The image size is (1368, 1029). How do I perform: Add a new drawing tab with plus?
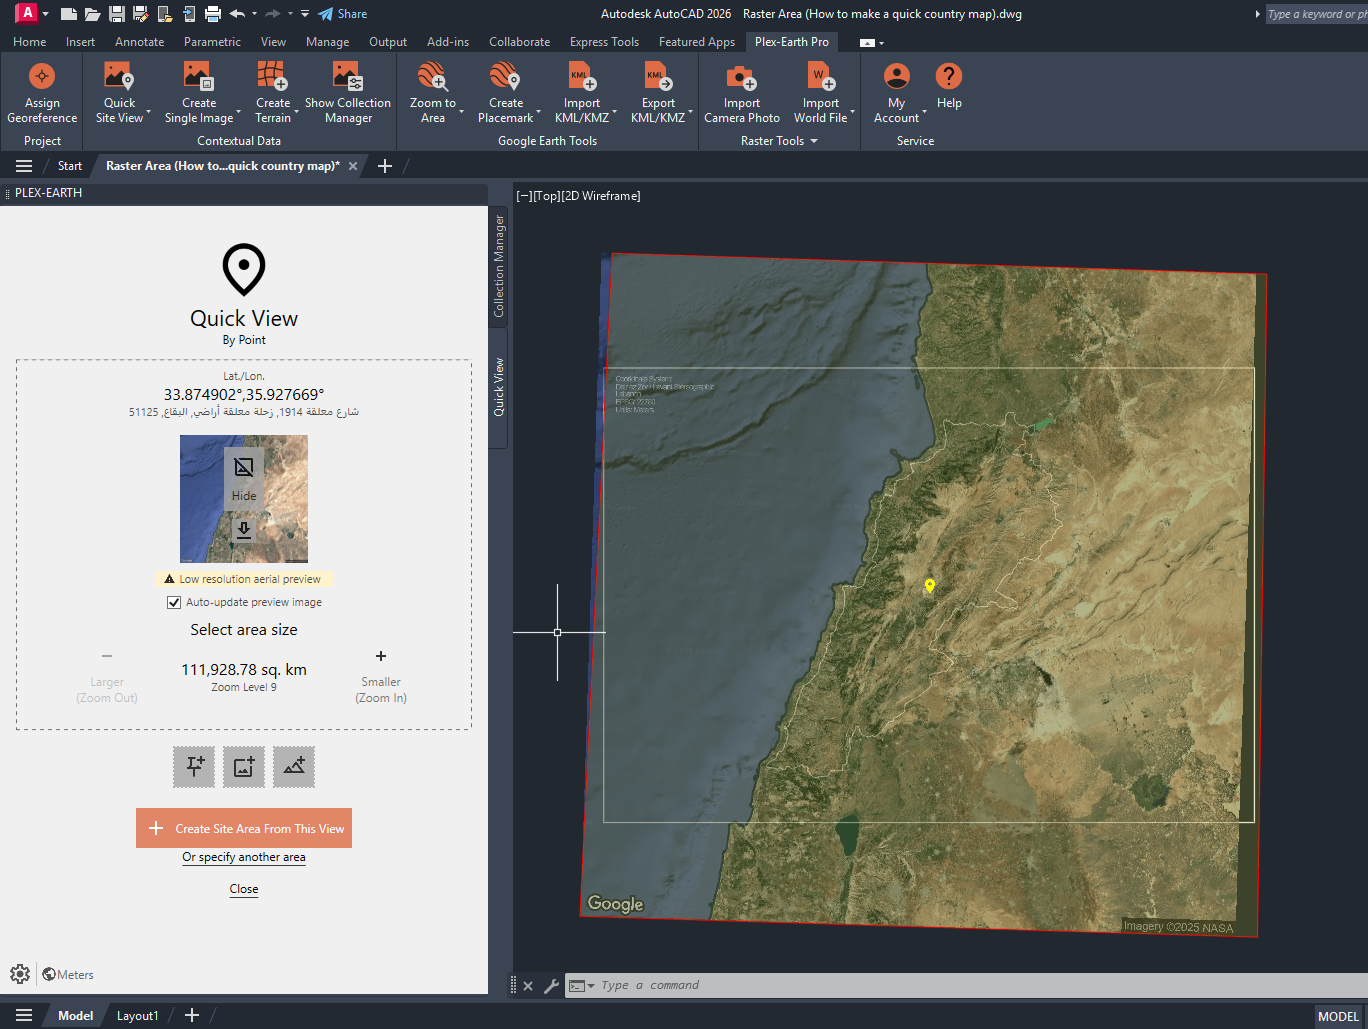coord(385,166)
